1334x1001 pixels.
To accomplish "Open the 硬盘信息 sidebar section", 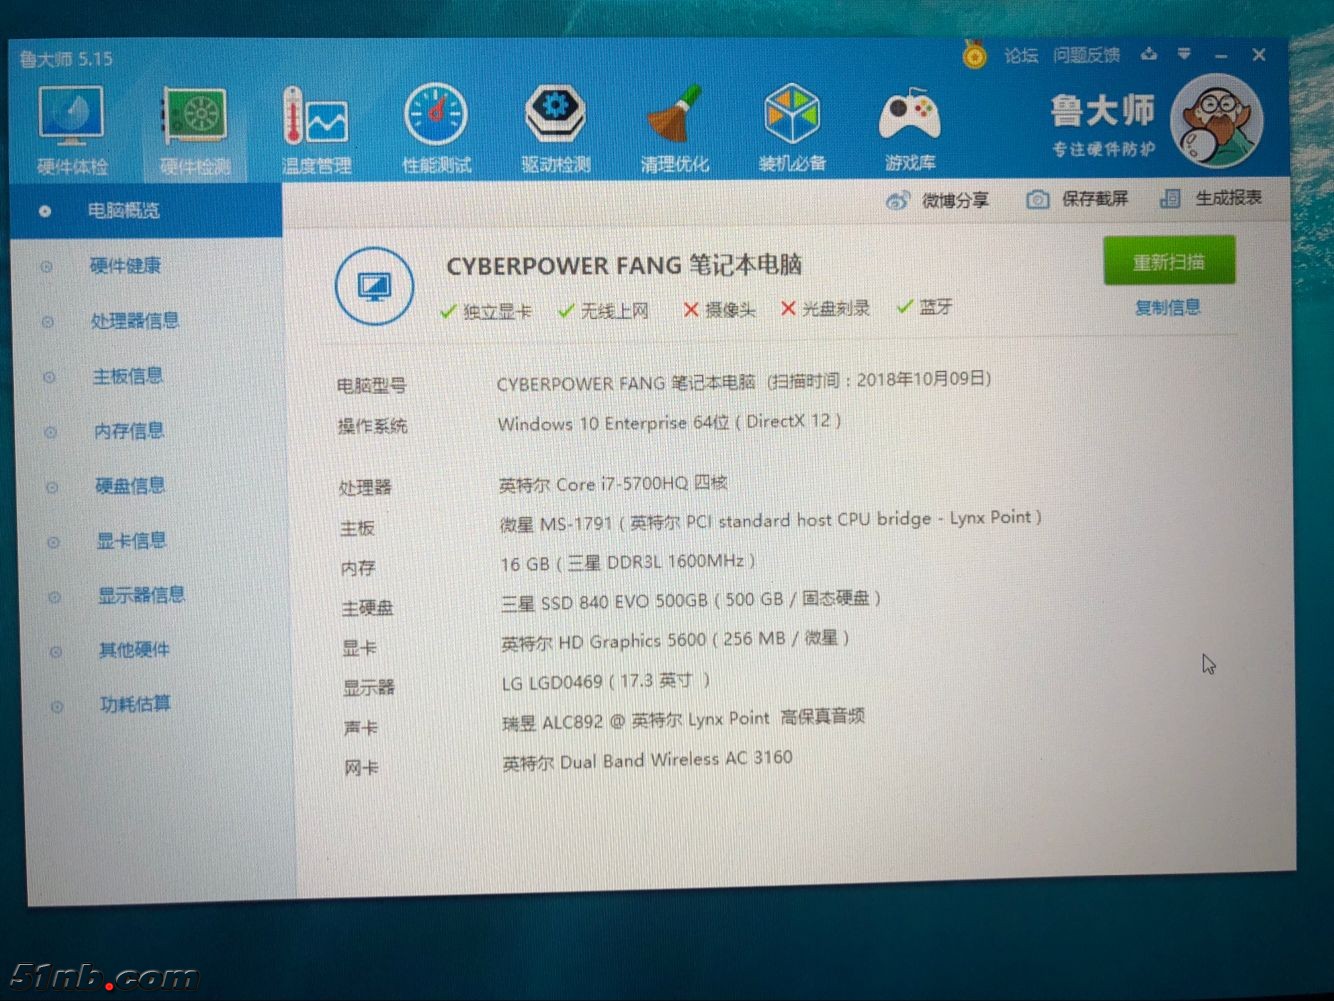I will click(130, 486).
